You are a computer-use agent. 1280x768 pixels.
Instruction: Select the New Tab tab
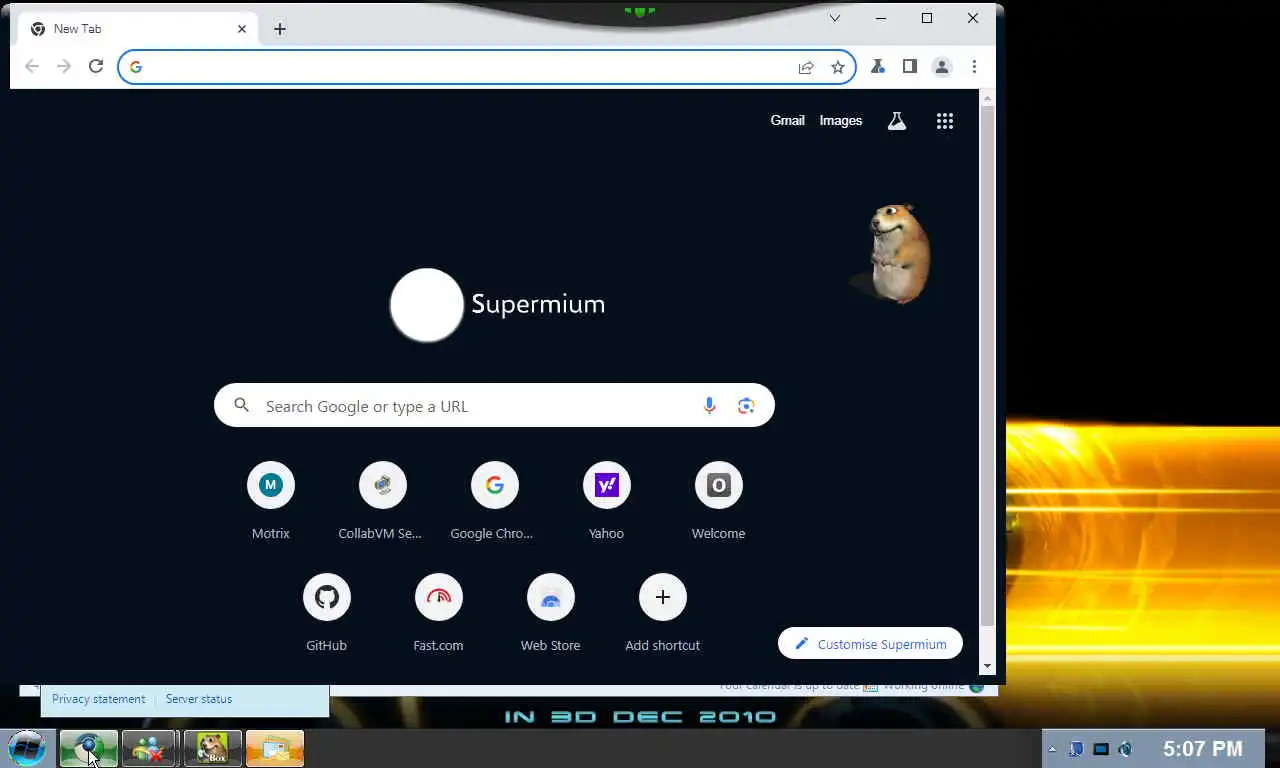pyautogui.click(x=137, y=29)
